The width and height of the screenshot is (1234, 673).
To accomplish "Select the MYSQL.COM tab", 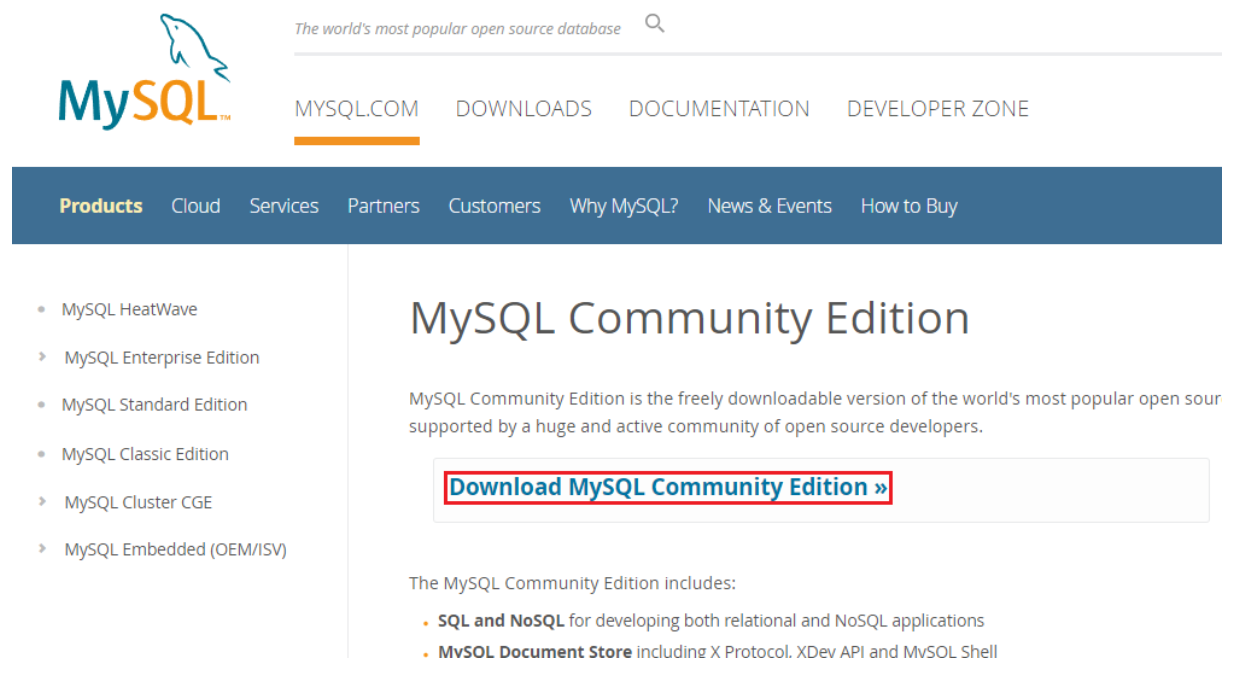I will point(357,109).
